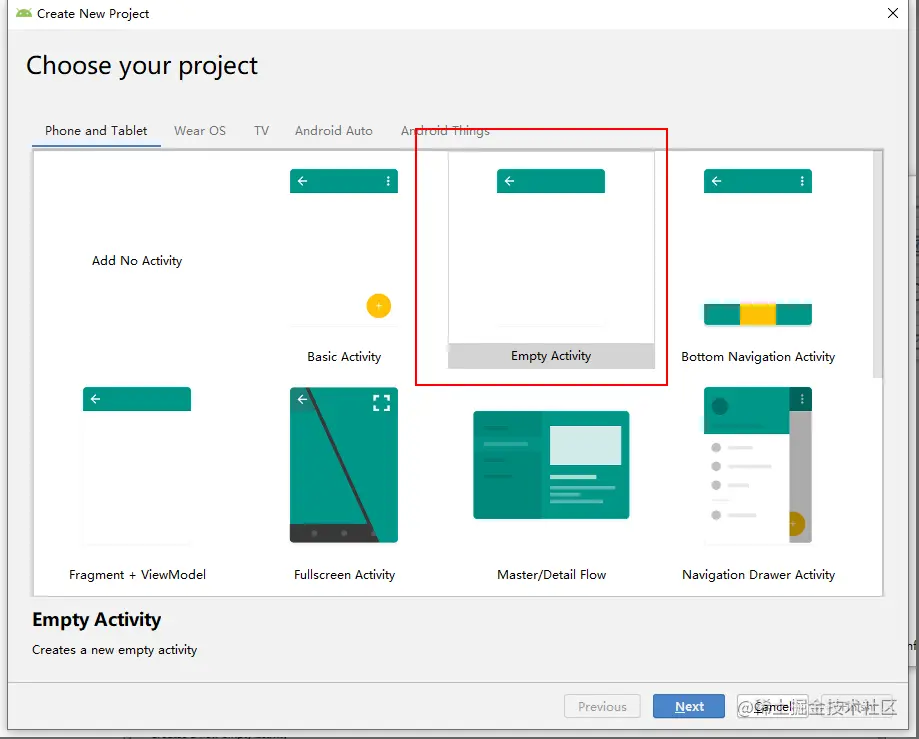Click the yellow floating action button in Basic Activity

tap(379, 306)
